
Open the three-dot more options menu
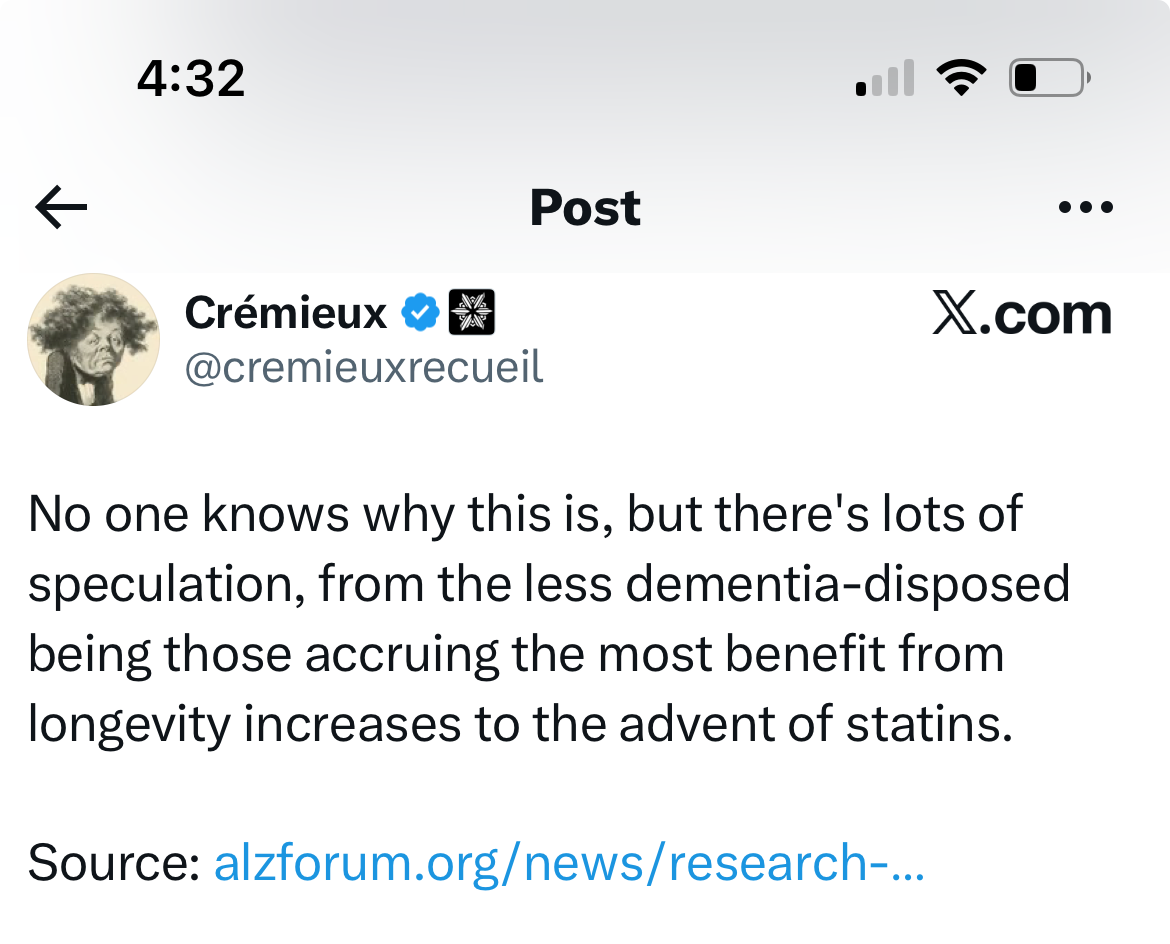click(1085, 208)
